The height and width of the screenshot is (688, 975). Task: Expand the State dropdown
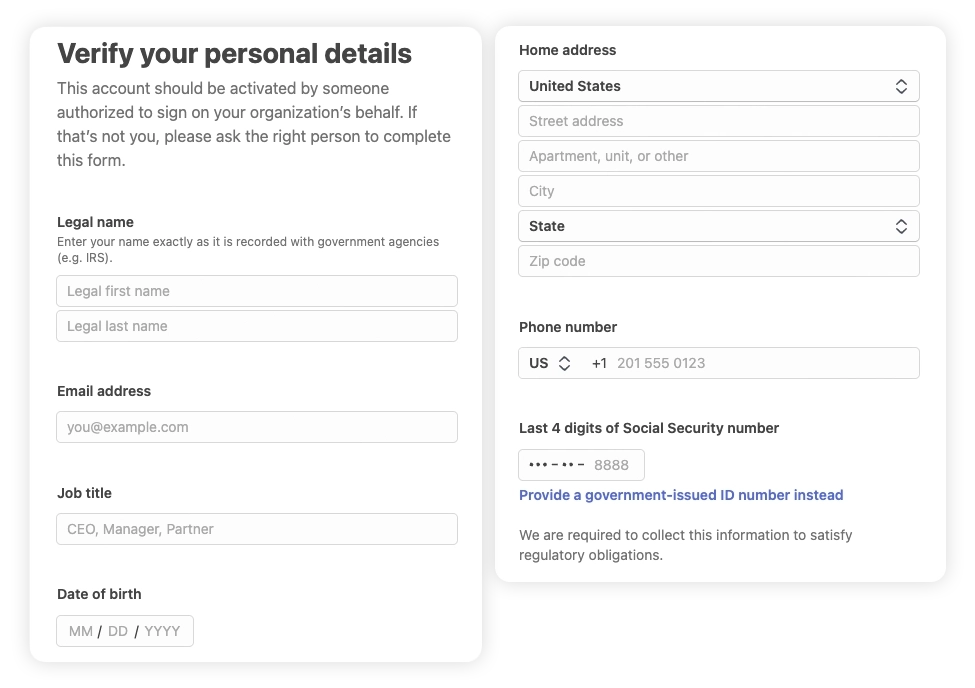[700, 226]
